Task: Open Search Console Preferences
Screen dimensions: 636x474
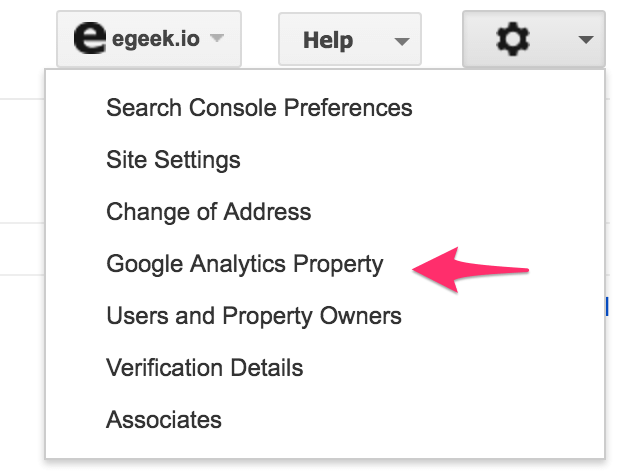Action: (x=259, y=108)
